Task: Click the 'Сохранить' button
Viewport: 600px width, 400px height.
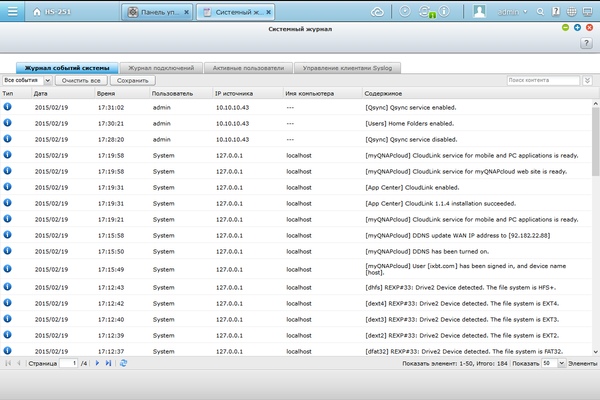Action: click(x=132, y=79)
